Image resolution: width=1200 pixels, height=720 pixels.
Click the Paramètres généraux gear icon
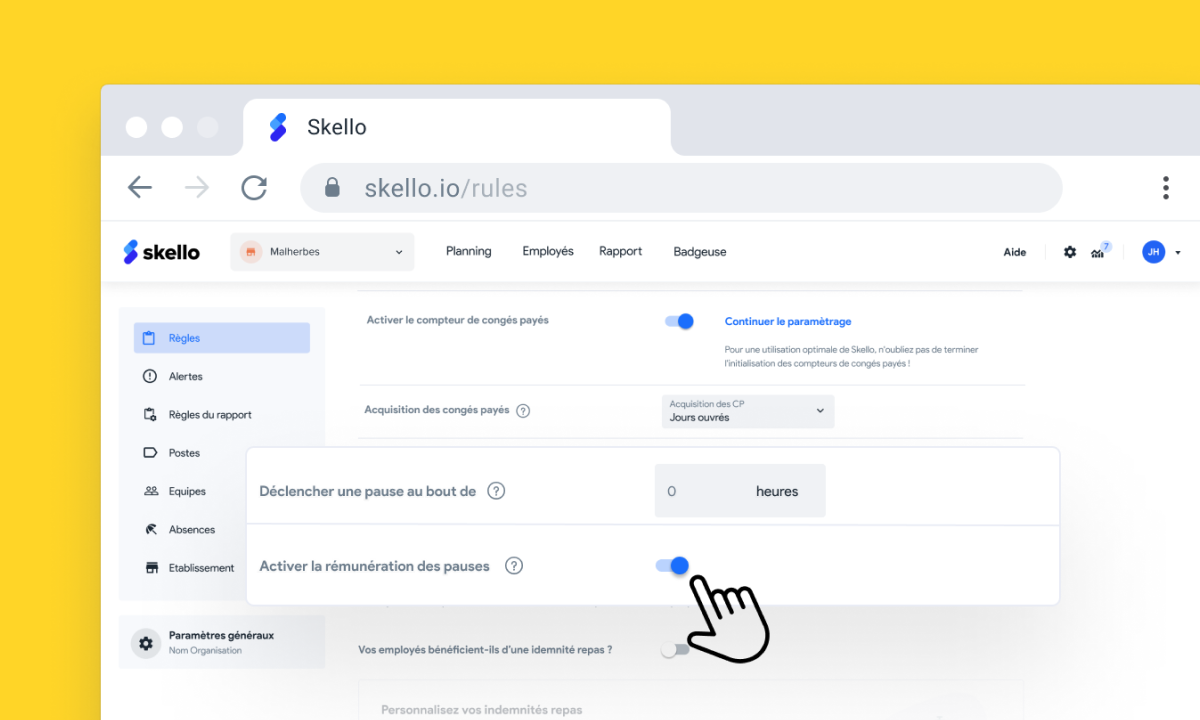pyautogui.click(x=146, y=643)
